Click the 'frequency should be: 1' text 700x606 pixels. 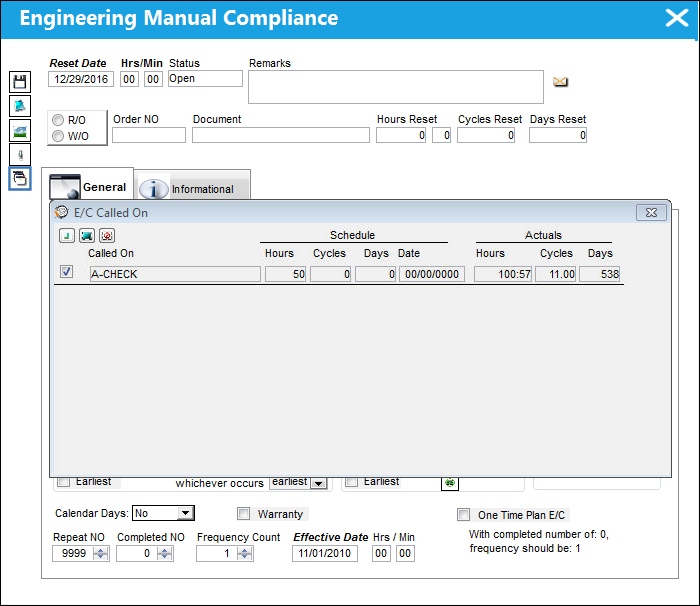click(525, 548)
